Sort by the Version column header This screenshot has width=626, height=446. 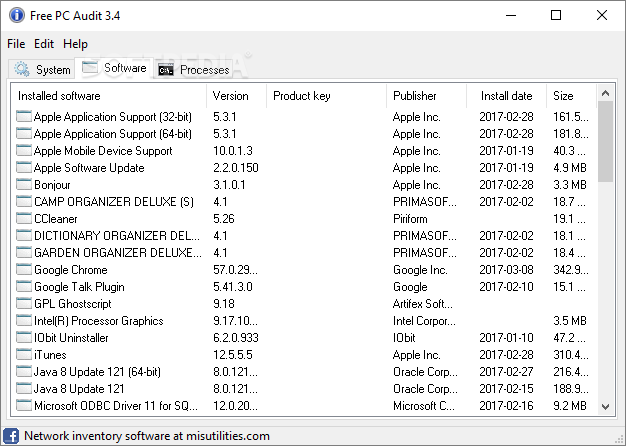[x=236, y=96]
